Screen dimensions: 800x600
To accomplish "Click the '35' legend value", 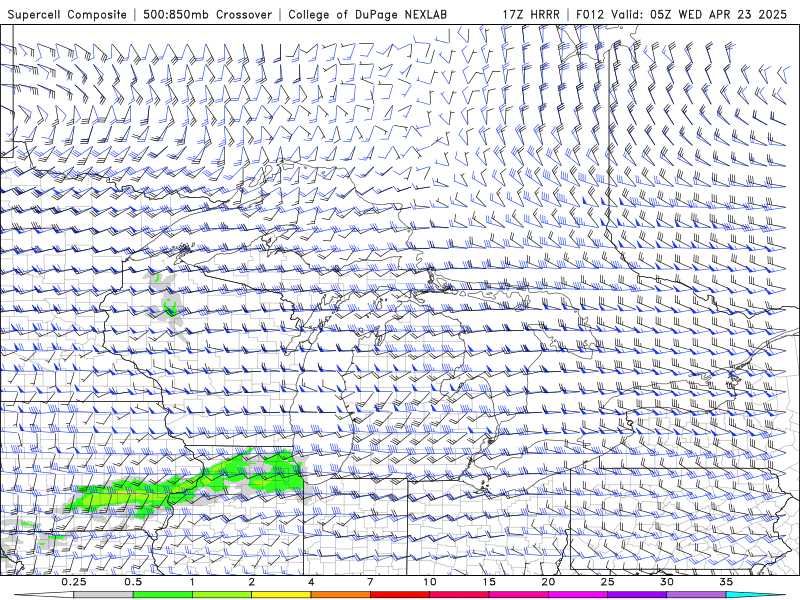I will (727, 582).
